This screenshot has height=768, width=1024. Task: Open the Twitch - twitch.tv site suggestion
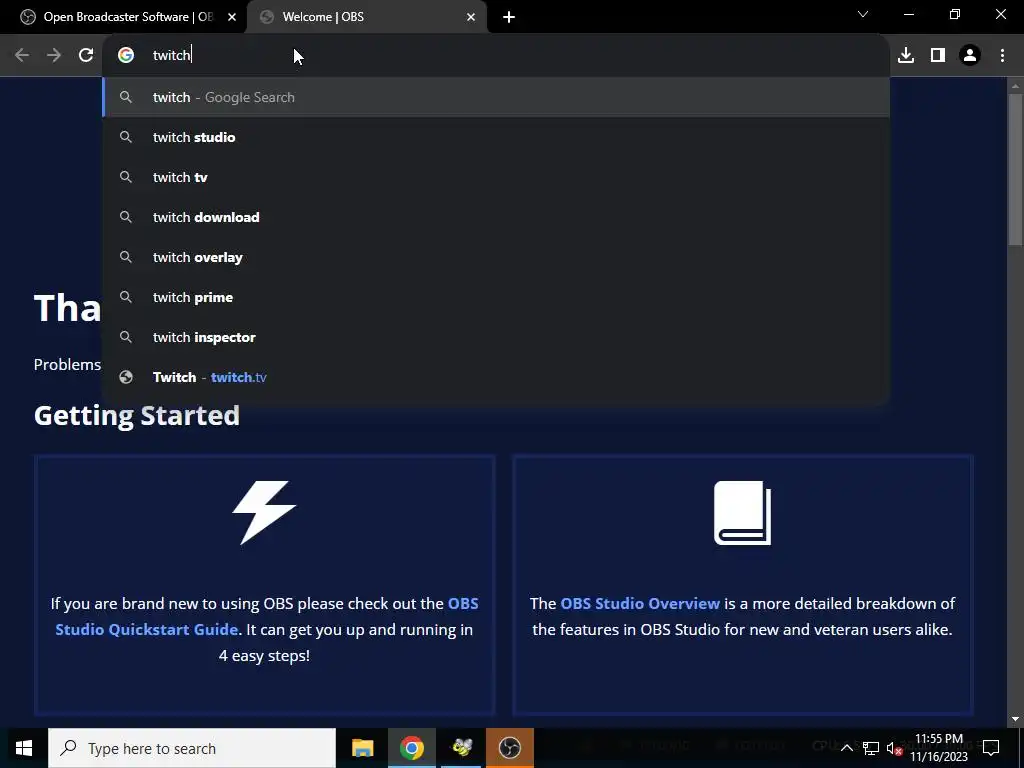496,377
